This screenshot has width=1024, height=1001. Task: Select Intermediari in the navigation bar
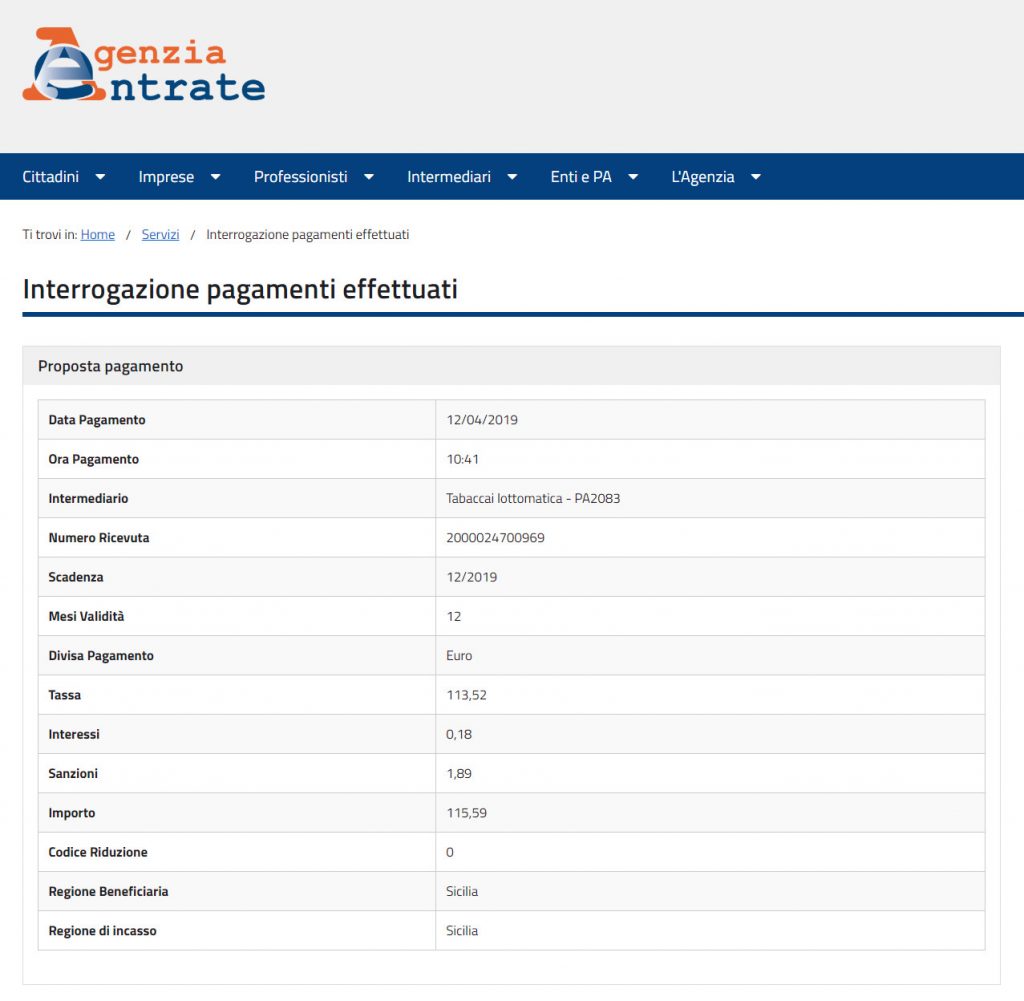coord(448,177)
